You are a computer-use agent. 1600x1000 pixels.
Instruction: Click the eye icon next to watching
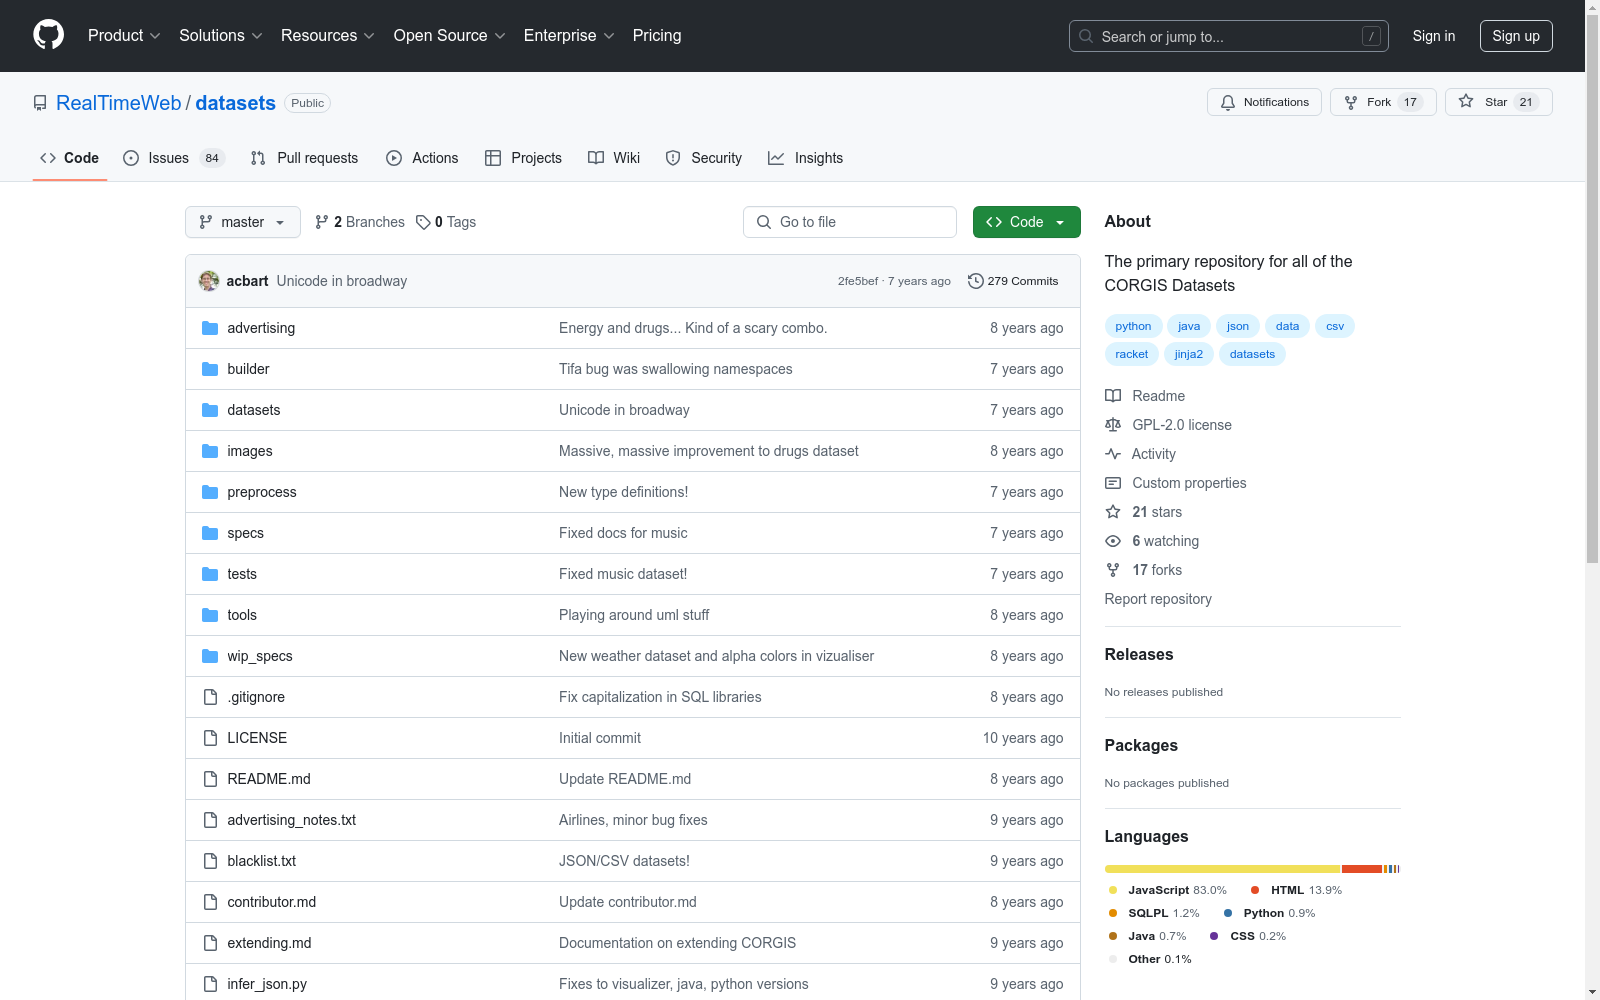pos(1113,541)
